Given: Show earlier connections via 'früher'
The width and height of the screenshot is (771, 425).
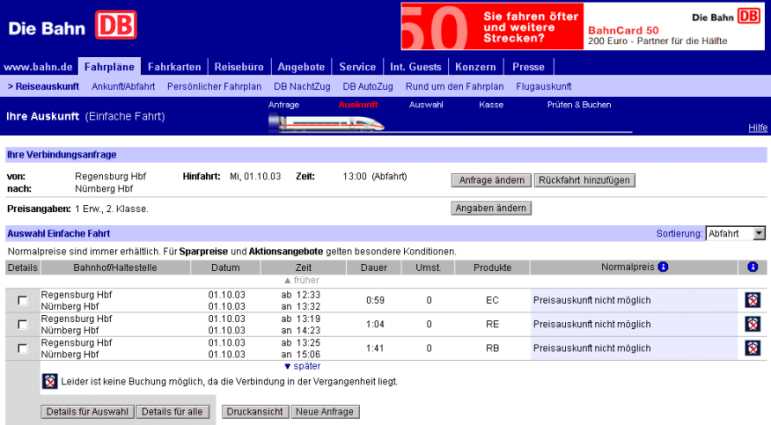Looking at the screenshot, I should pyautogui.click(x=302, y=280).
